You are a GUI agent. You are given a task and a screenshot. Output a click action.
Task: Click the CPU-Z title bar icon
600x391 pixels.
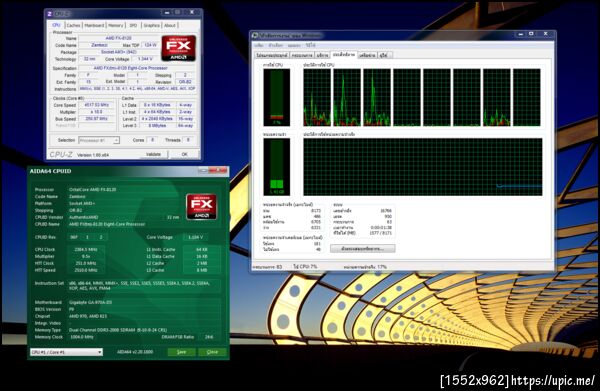49,13
